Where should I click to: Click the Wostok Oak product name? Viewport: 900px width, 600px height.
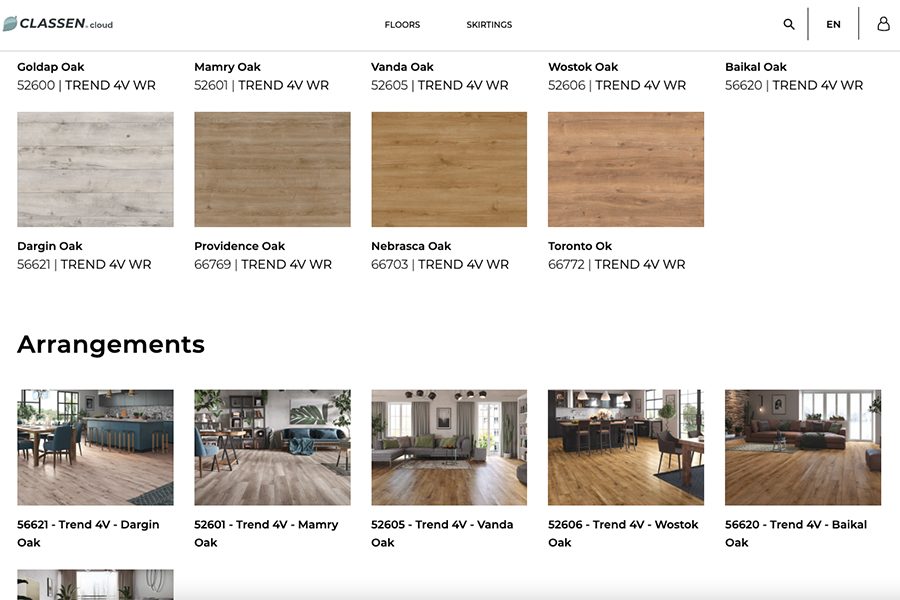583,67
